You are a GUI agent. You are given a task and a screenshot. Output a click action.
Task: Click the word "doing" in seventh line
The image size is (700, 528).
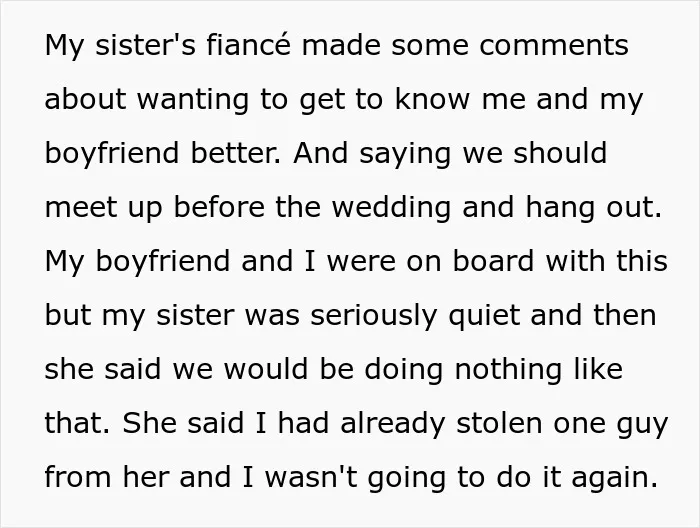(x=404, y=370)
